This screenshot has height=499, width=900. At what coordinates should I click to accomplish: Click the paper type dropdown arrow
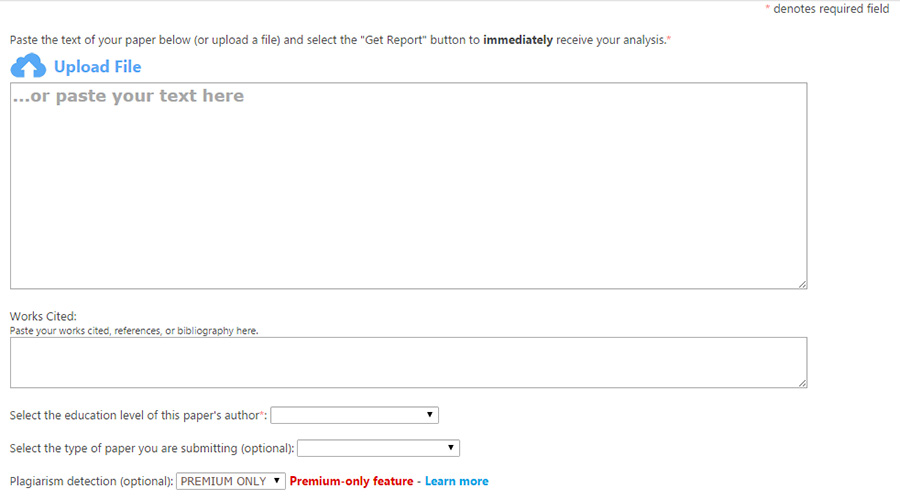pyautogui.click(x=451, y=448)
